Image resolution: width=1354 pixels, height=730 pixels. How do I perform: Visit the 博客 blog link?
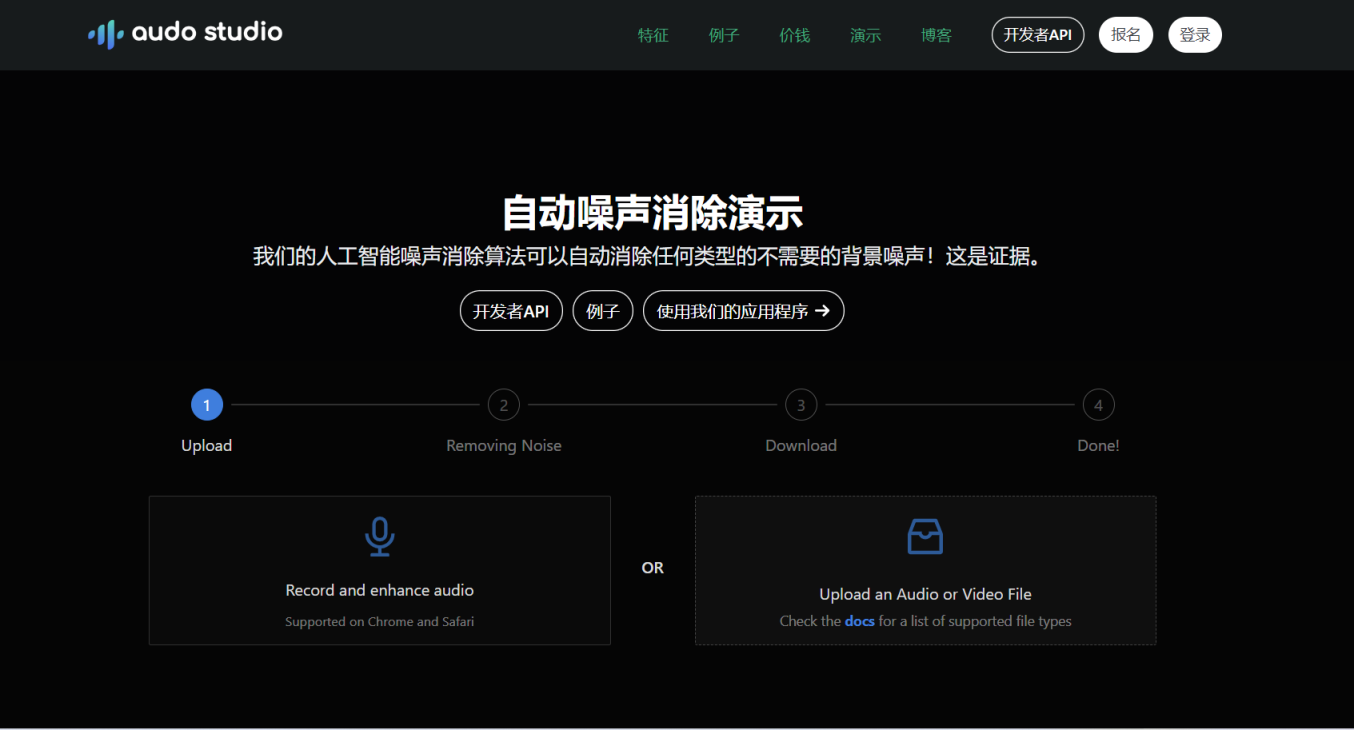936,35
